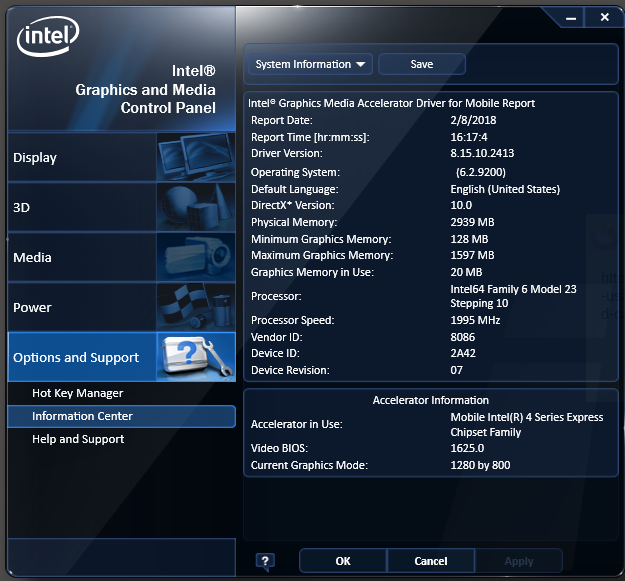This screenshot has height=581, width=625.
Task: Select Information Center
Action: click(122, 416)
